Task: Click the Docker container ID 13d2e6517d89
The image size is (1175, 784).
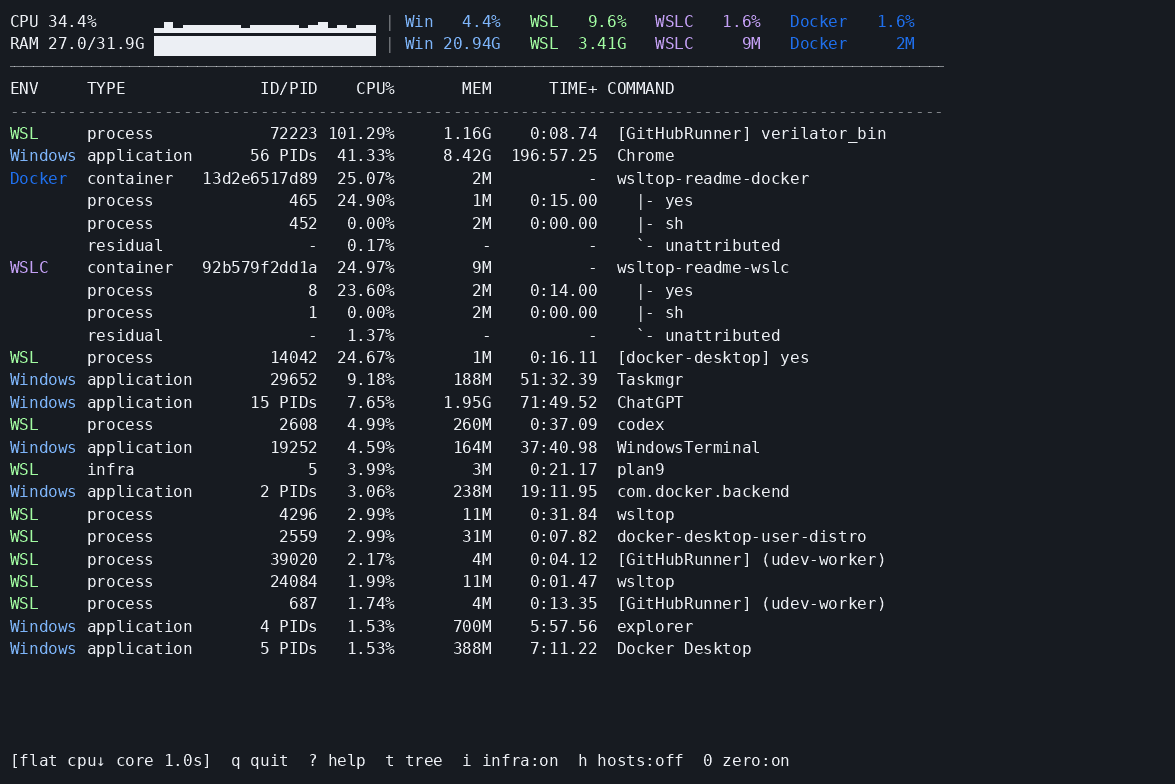Action: tap(259, 178)
